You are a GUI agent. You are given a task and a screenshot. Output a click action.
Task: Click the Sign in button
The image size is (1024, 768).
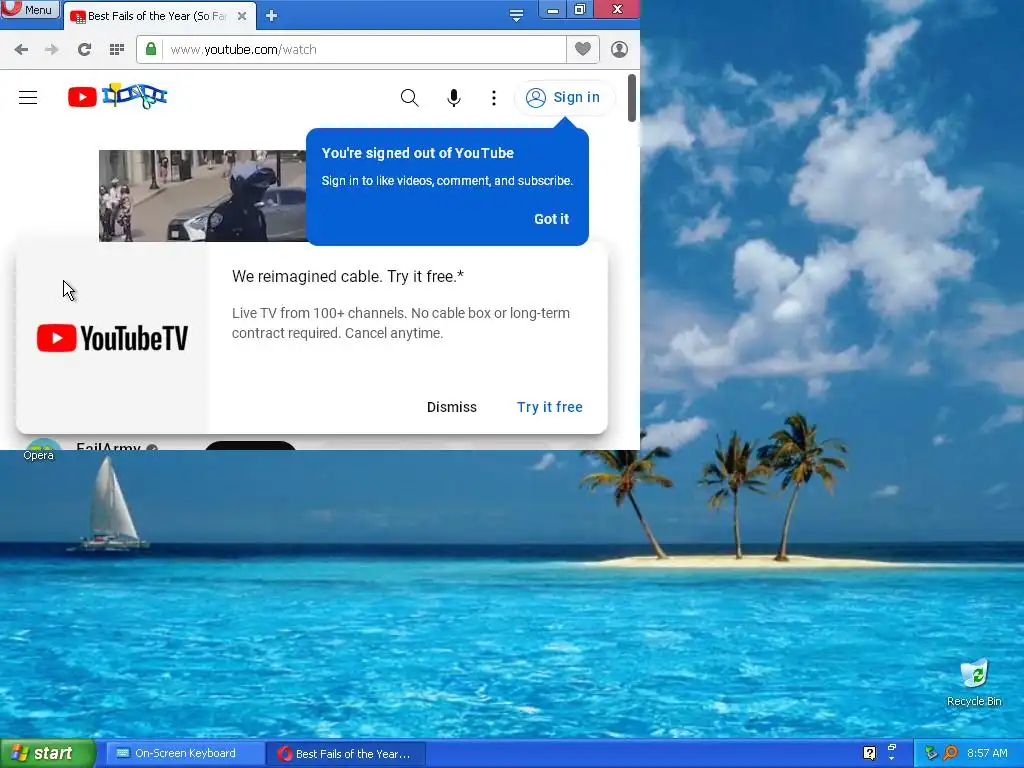[564, 98]
